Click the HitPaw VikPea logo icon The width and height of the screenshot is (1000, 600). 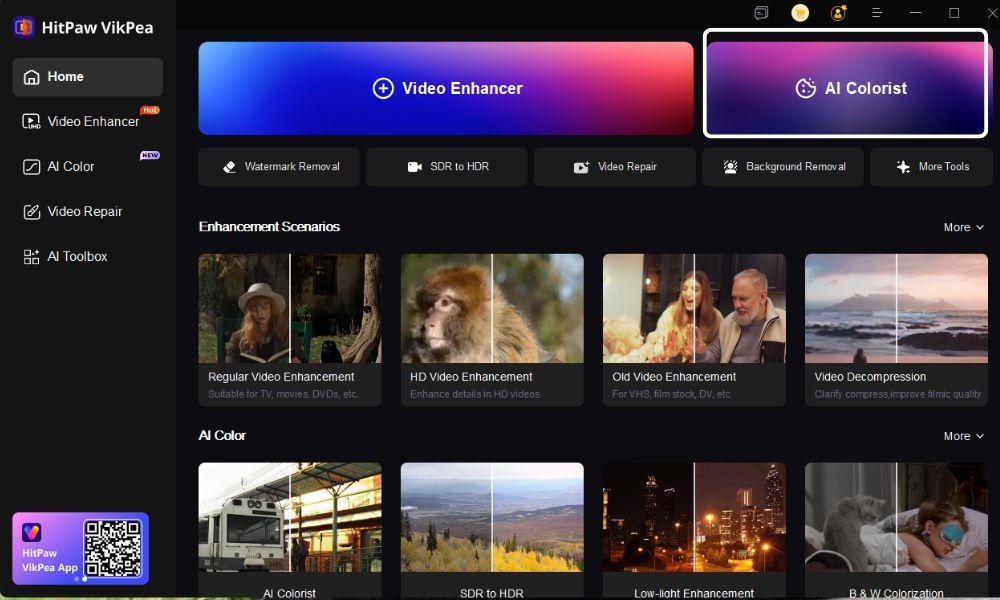24,27
